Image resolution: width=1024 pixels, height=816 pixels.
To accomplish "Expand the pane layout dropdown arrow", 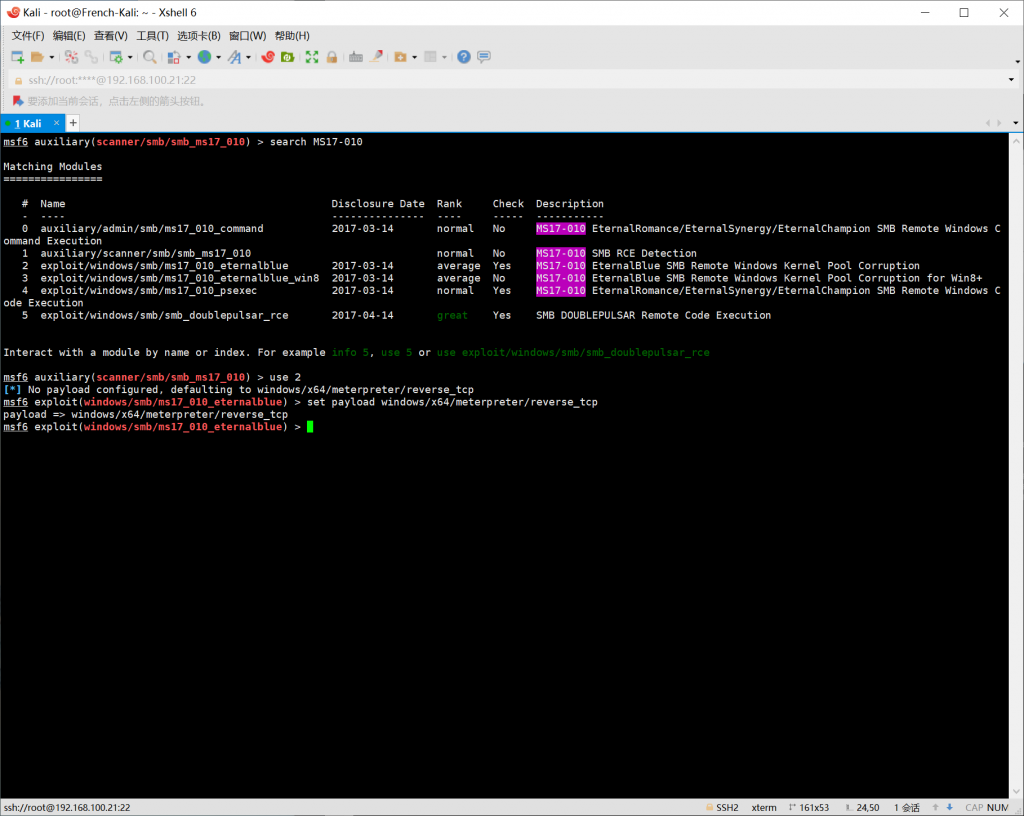I will pos(444,57).
